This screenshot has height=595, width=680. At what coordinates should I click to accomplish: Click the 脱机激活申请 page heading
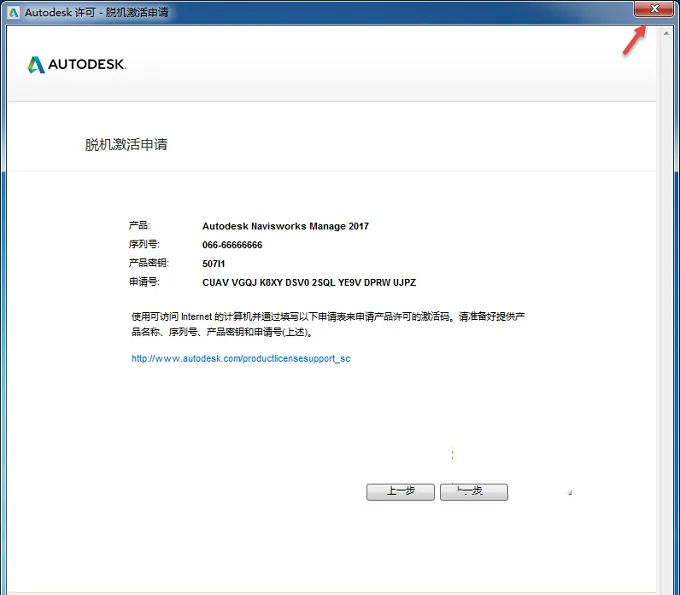point(126,144)
